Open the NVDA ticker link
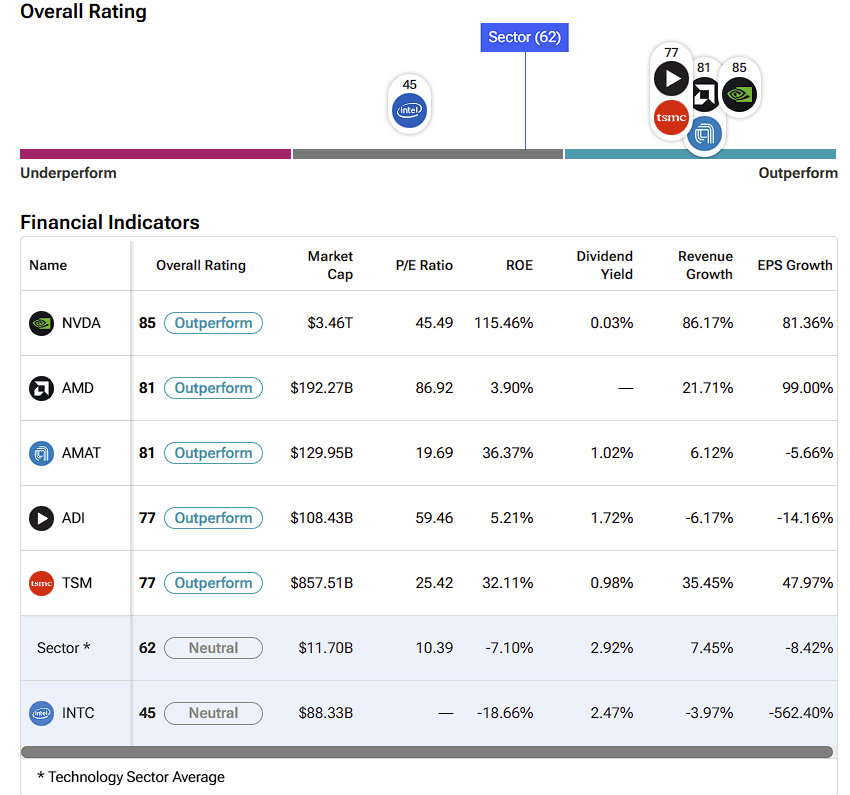This screenshot has width=850, height=795. [81, 323]
